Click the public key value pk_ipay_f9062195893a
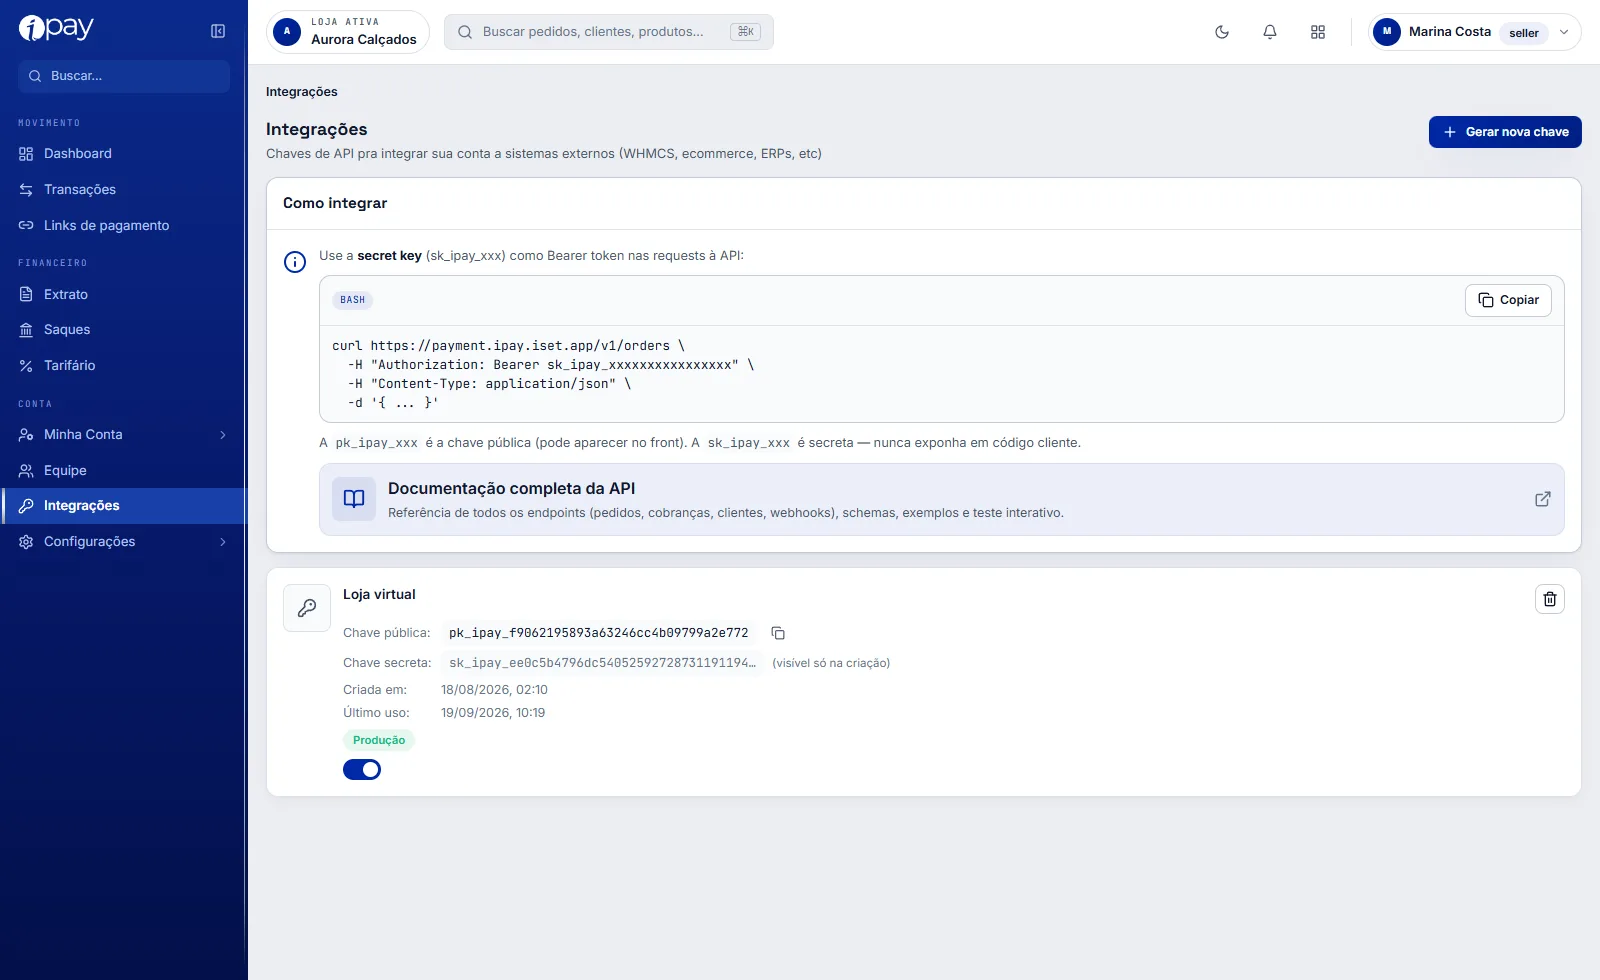1600x980 pixels. point(598,633)
